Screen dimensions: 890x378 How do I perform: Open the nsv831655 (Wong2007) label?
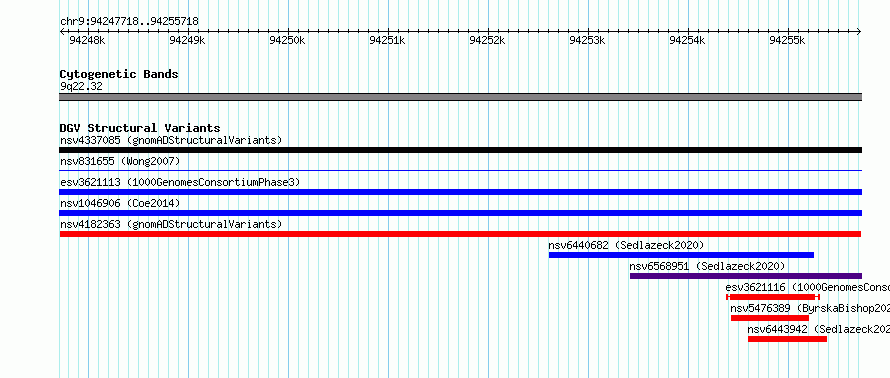coord(120,161)
